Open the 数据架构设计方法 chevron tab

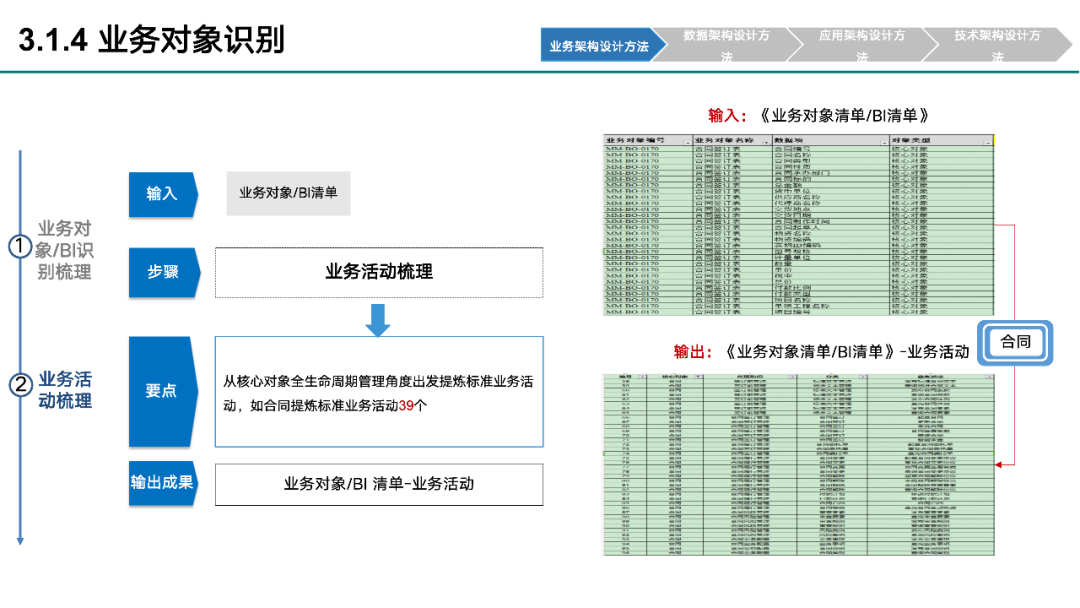(727, 45)
